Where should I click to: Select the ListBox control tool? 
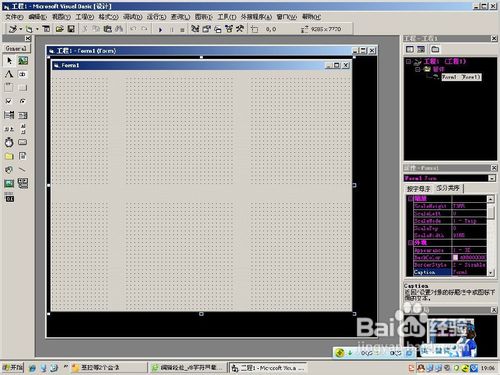[x=23, y=115]
